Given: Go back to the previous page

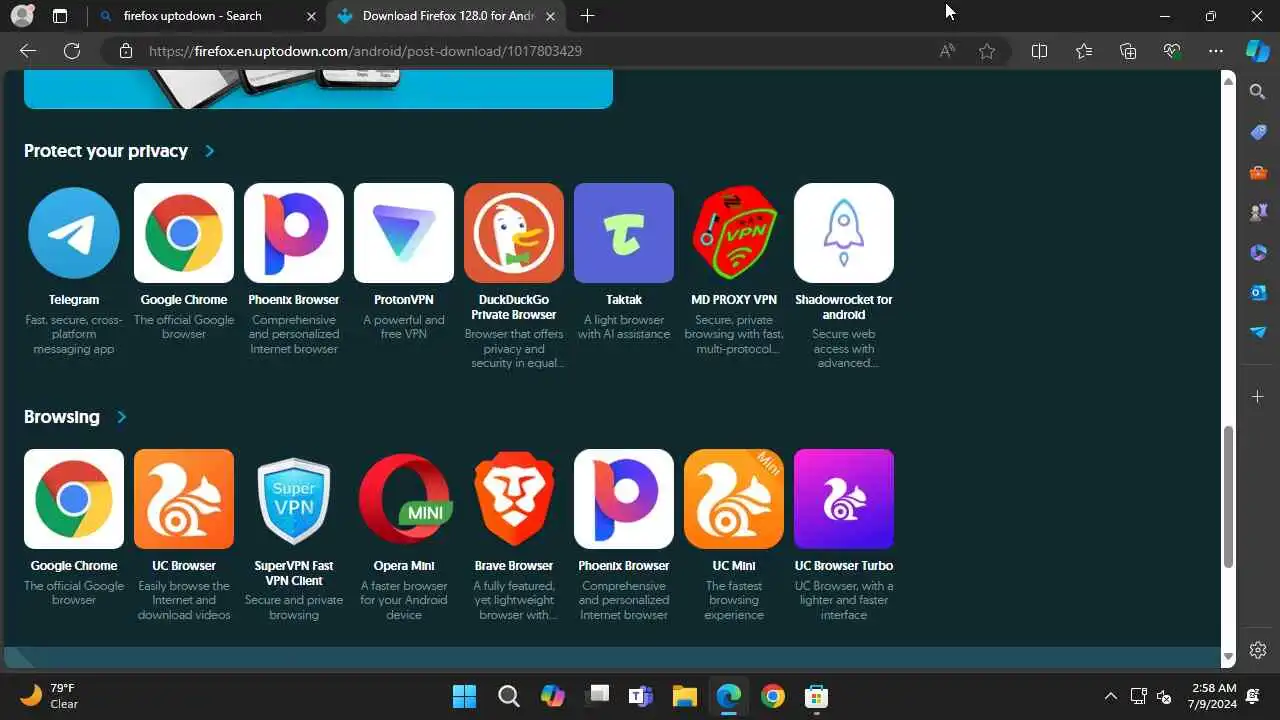Looking at the screenshot, I should 28,51.
